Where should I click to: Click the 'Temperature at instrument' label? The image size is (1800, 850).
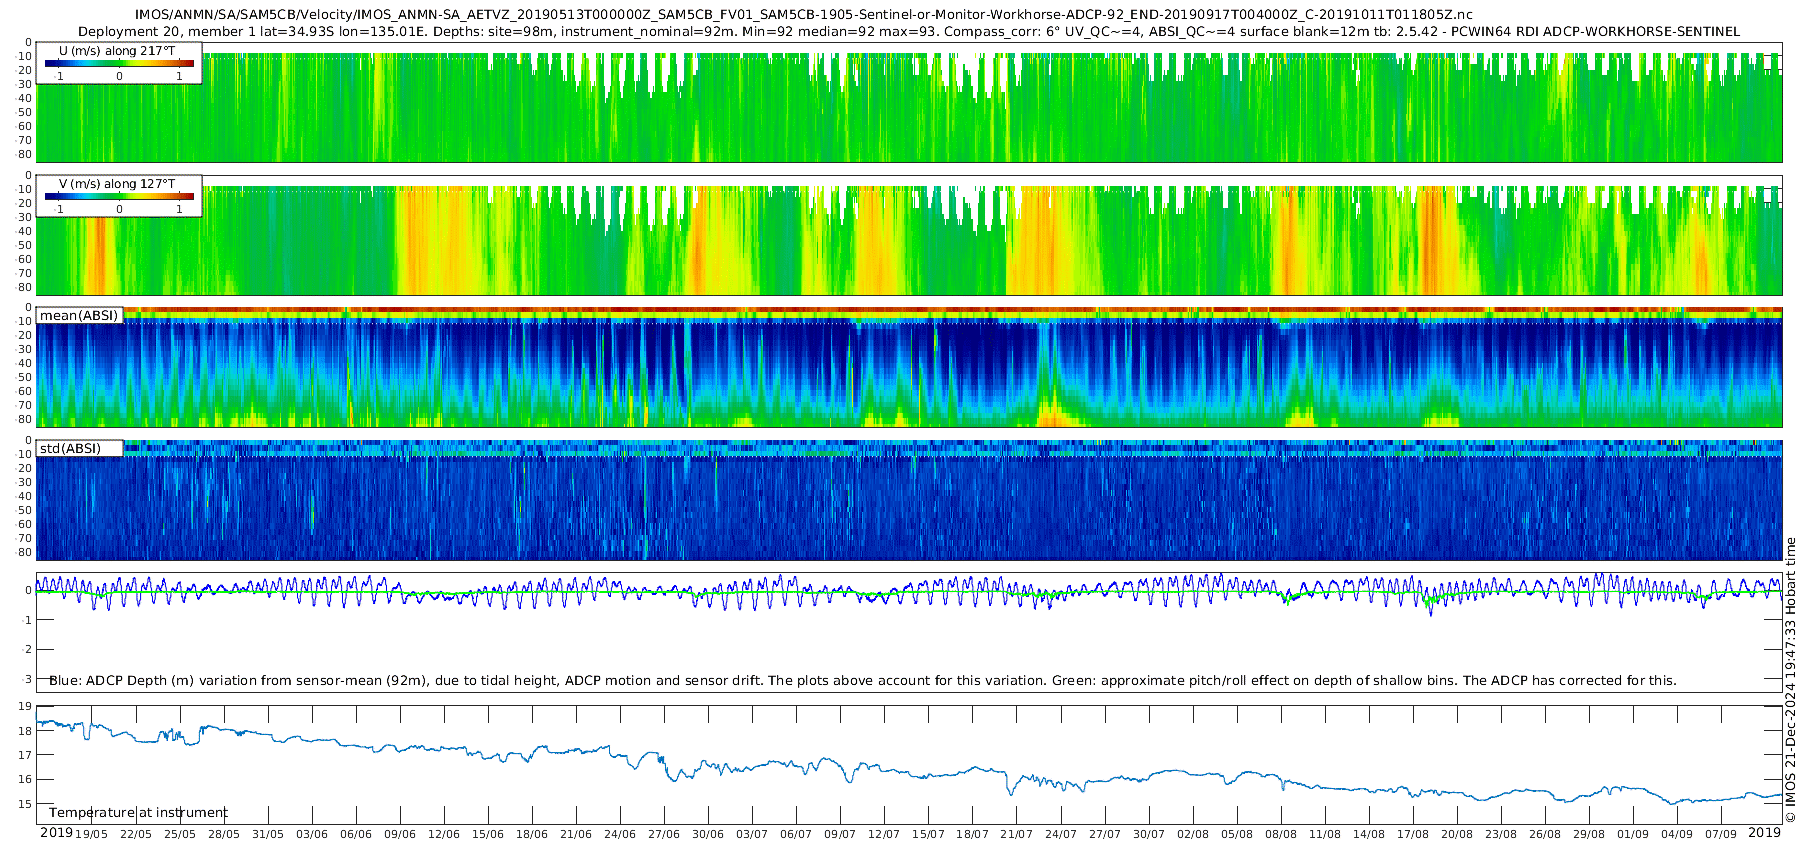coord(138,813)
